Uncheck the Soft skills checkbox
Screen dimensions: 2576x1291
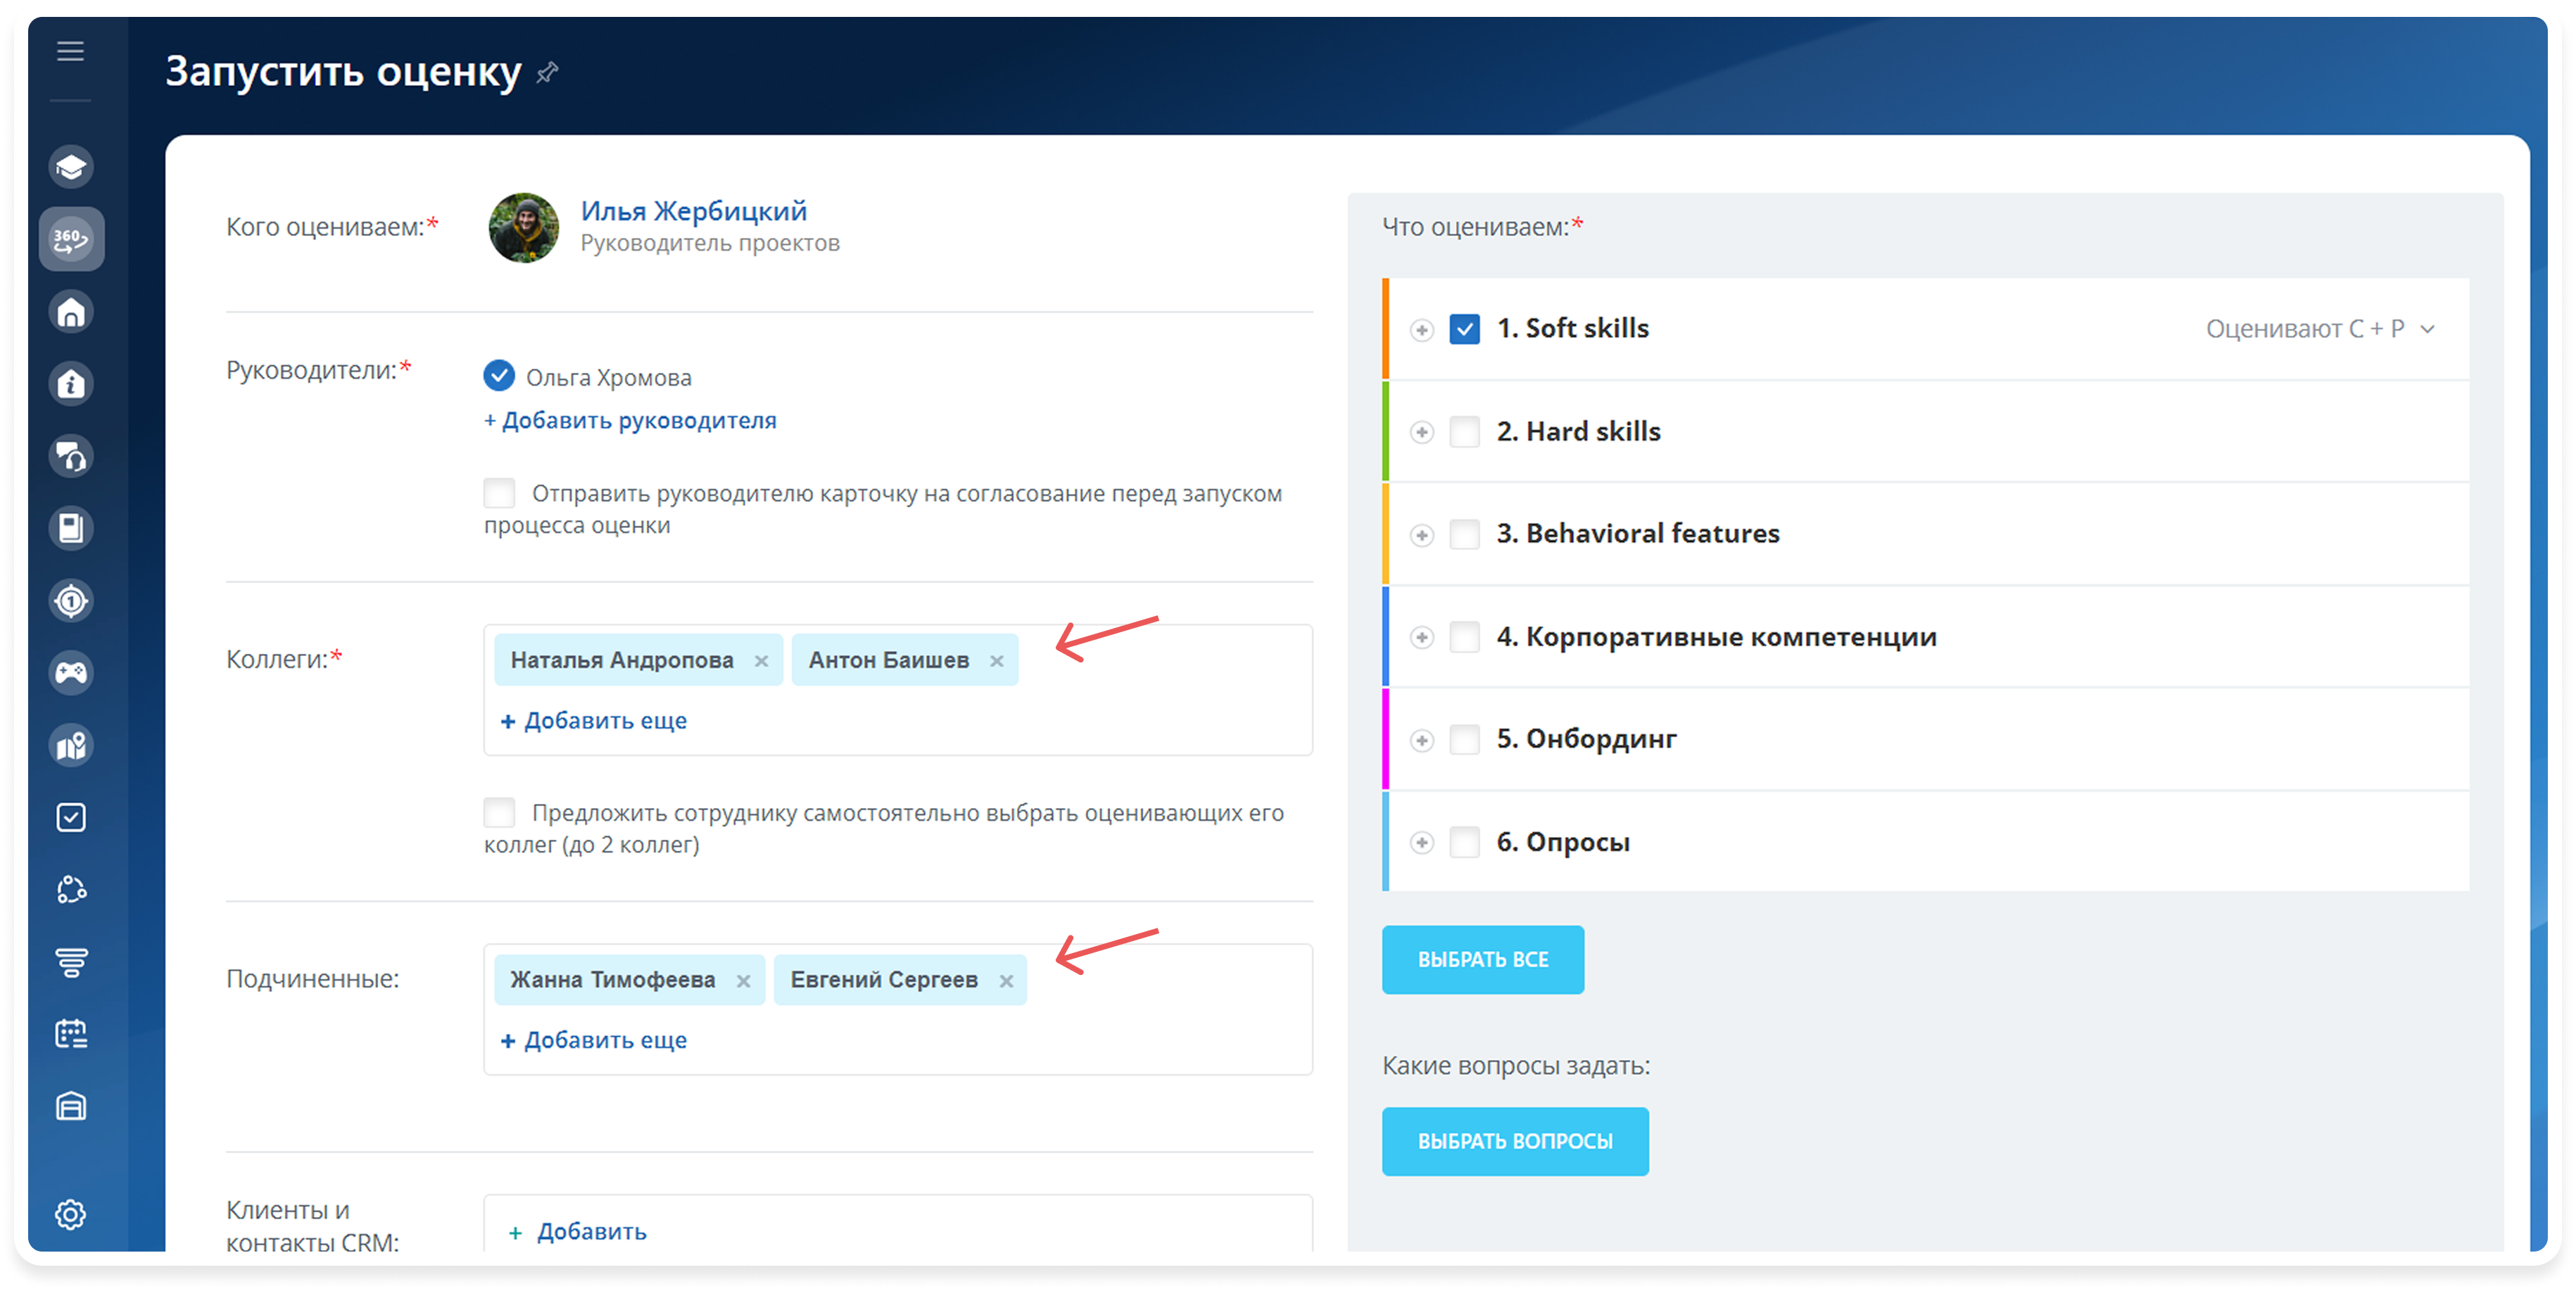(1464, 329)
